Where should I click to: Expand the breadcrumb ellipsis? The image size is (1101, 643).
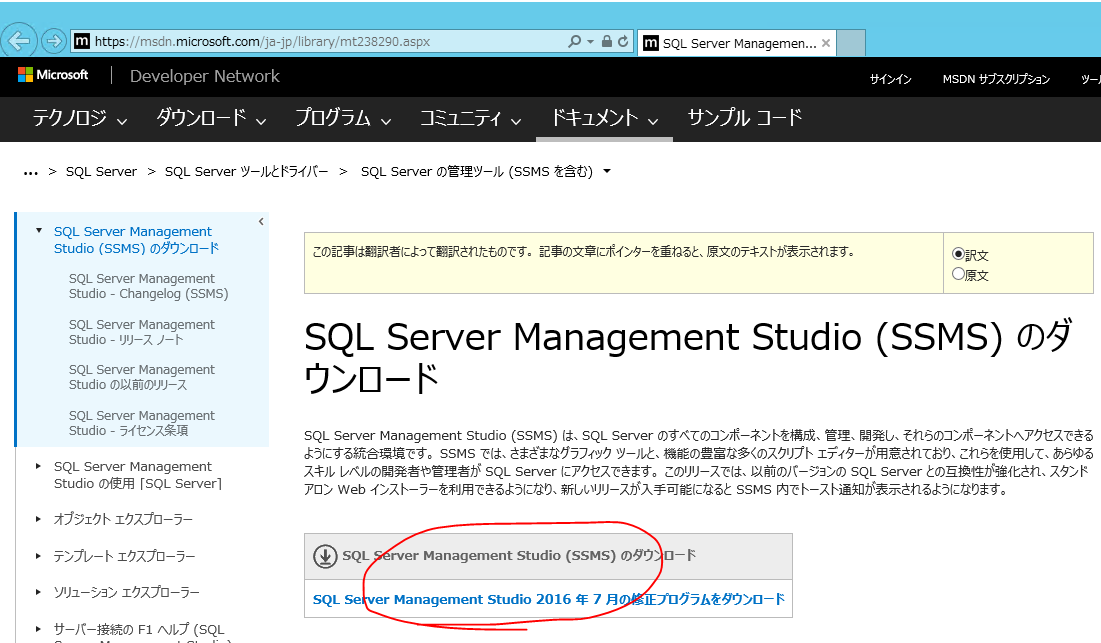tap(30, 172)
